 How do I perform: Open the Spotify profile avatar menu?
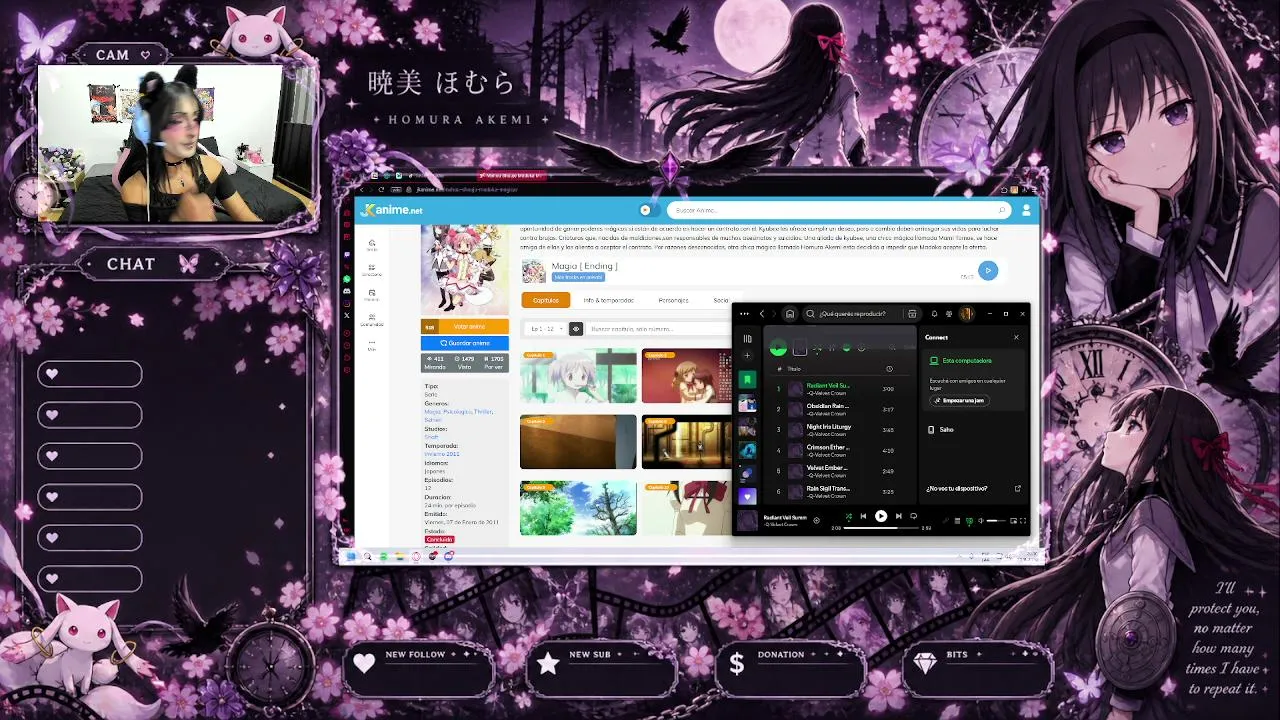pyautogui.click(x=966, y=314)
